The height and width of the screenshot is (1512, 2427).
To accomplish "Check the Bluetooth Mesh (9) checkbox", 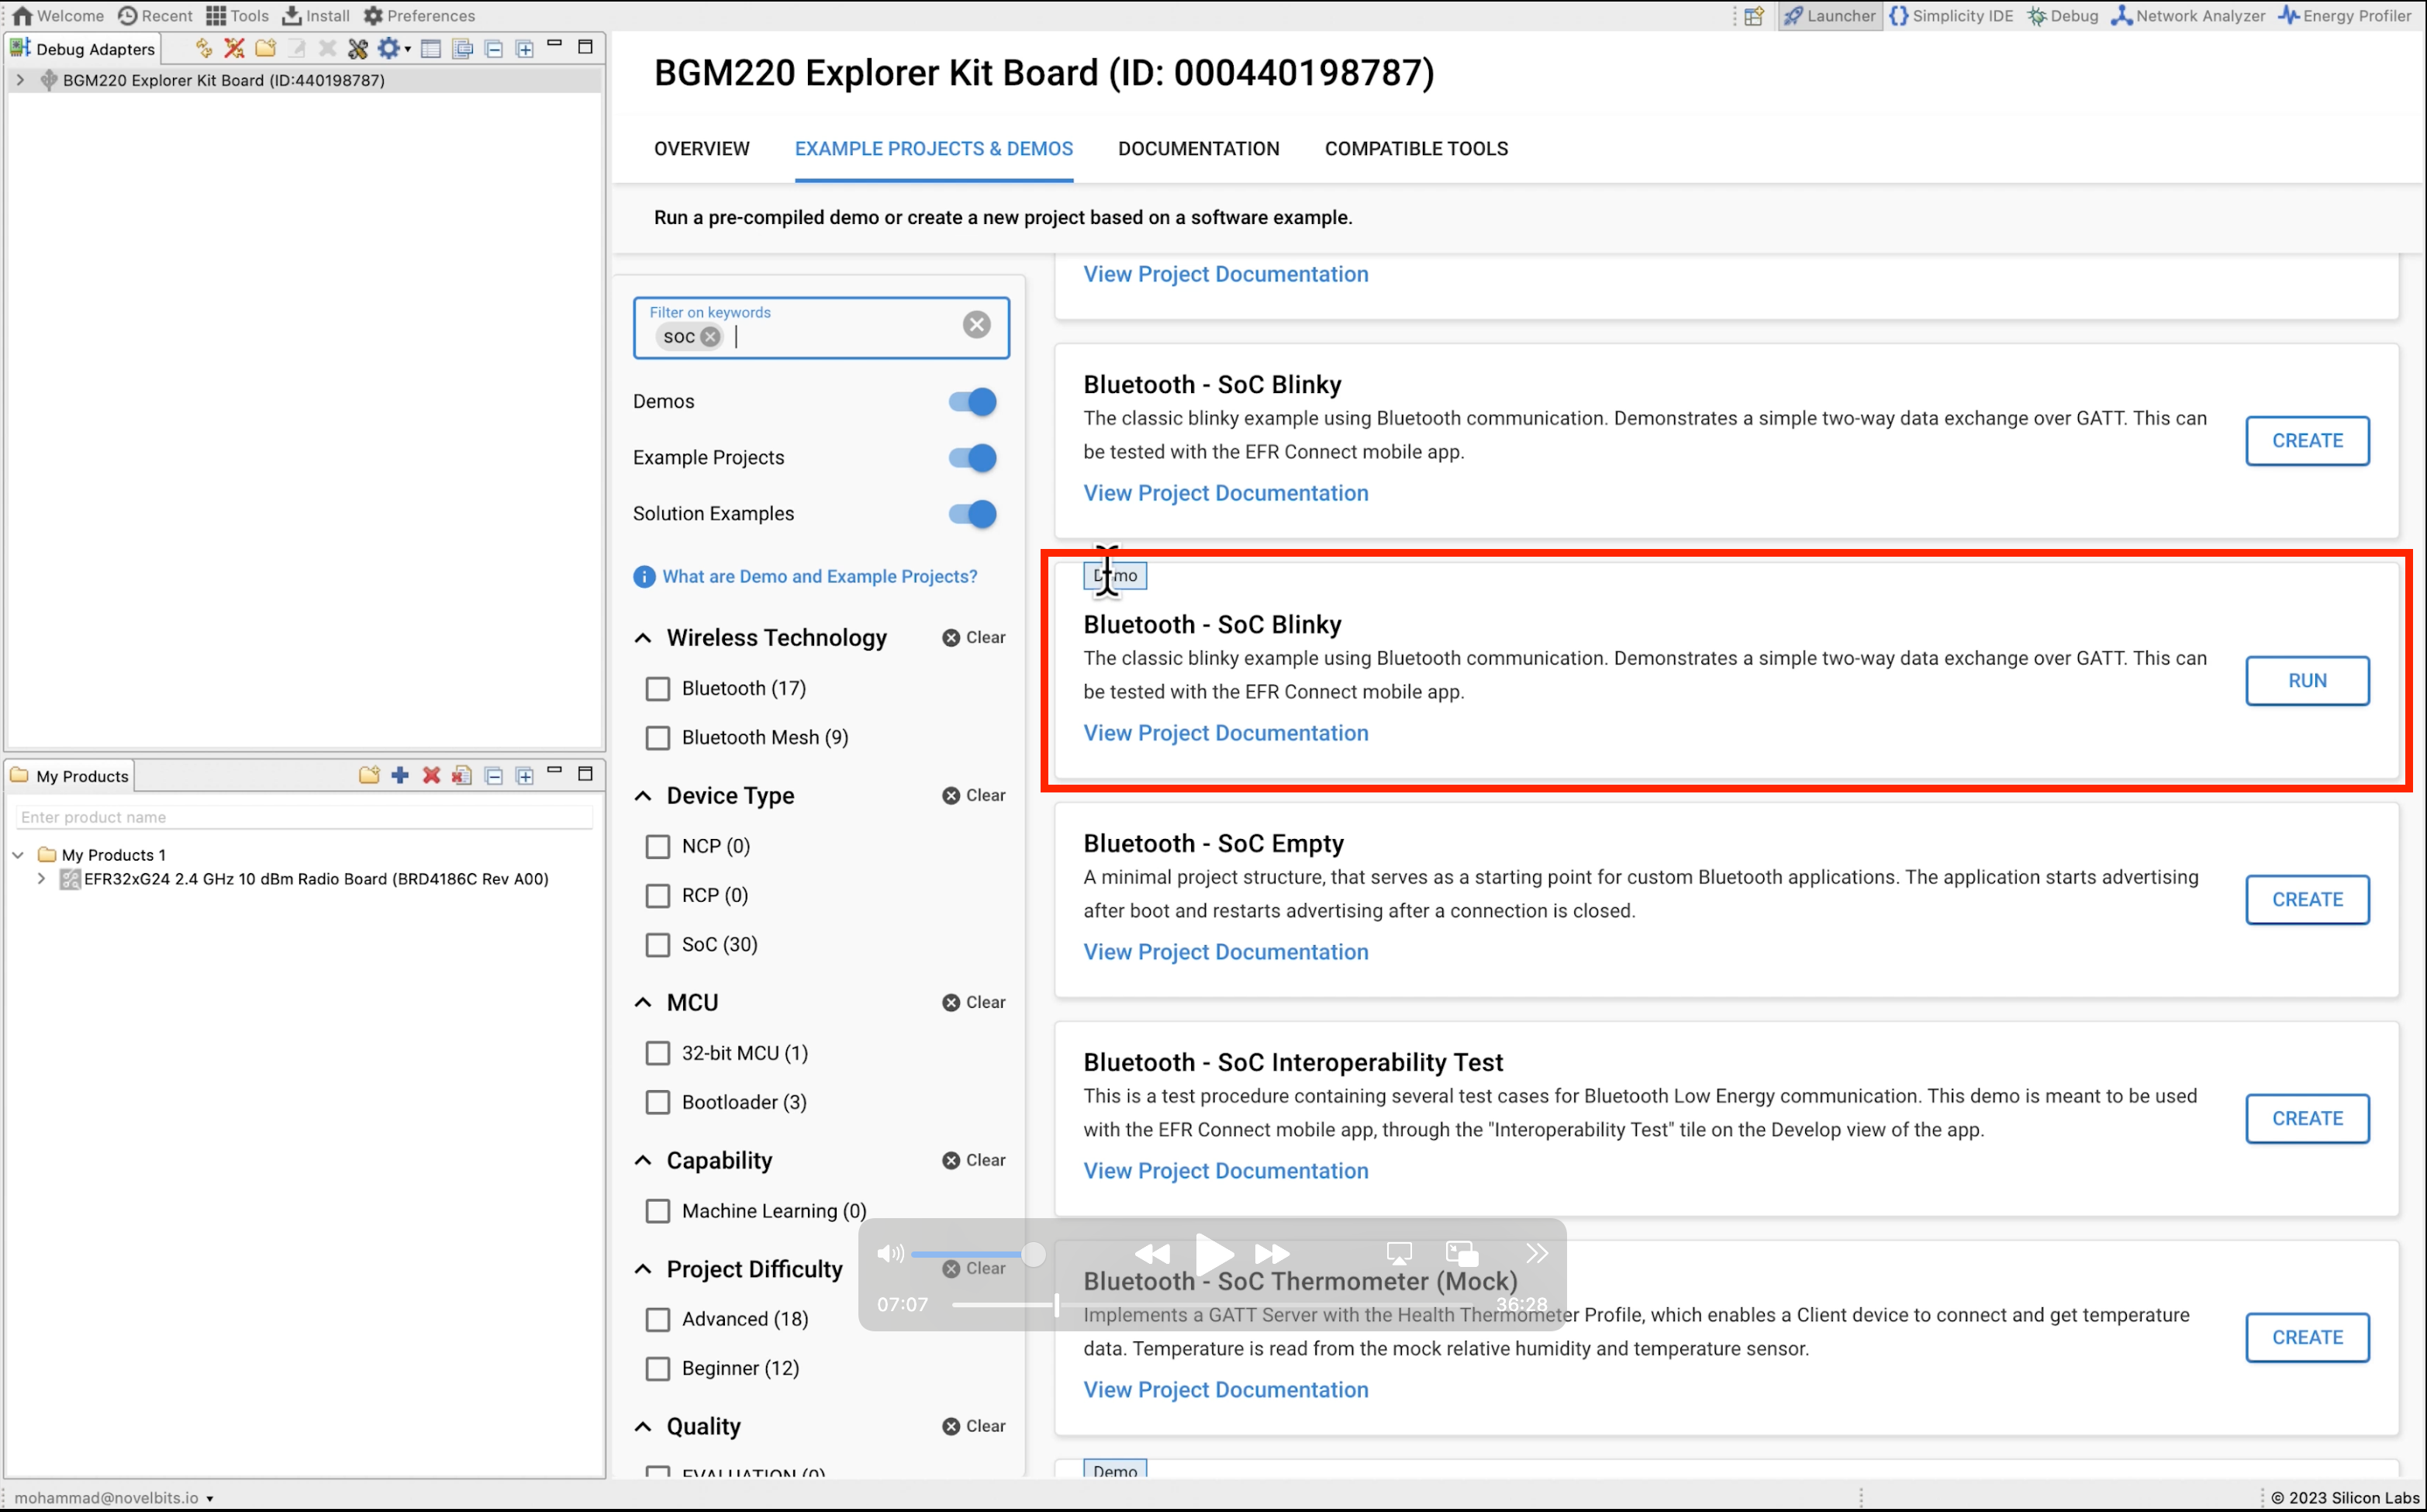I will click(x=657, y=737).
